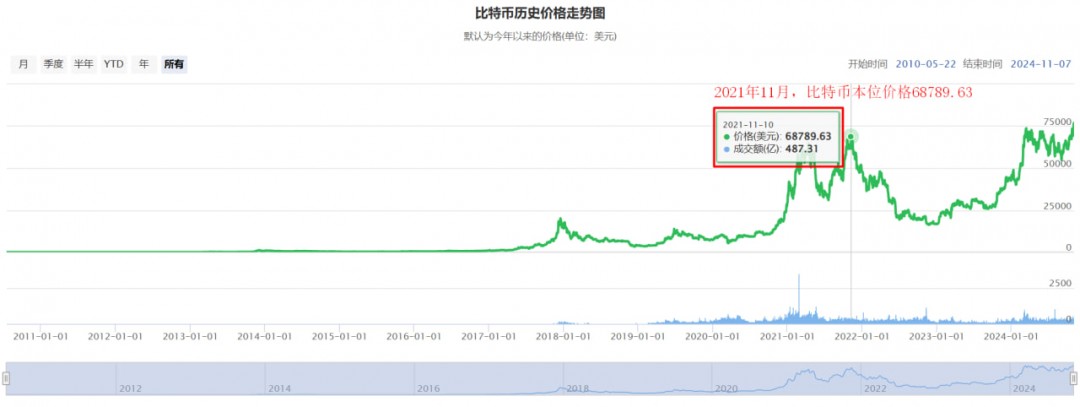Image resolution: width=1080 pixels, height=407 pixels.
Task: Select the YTD range button
Action: (x=114, y=64)
